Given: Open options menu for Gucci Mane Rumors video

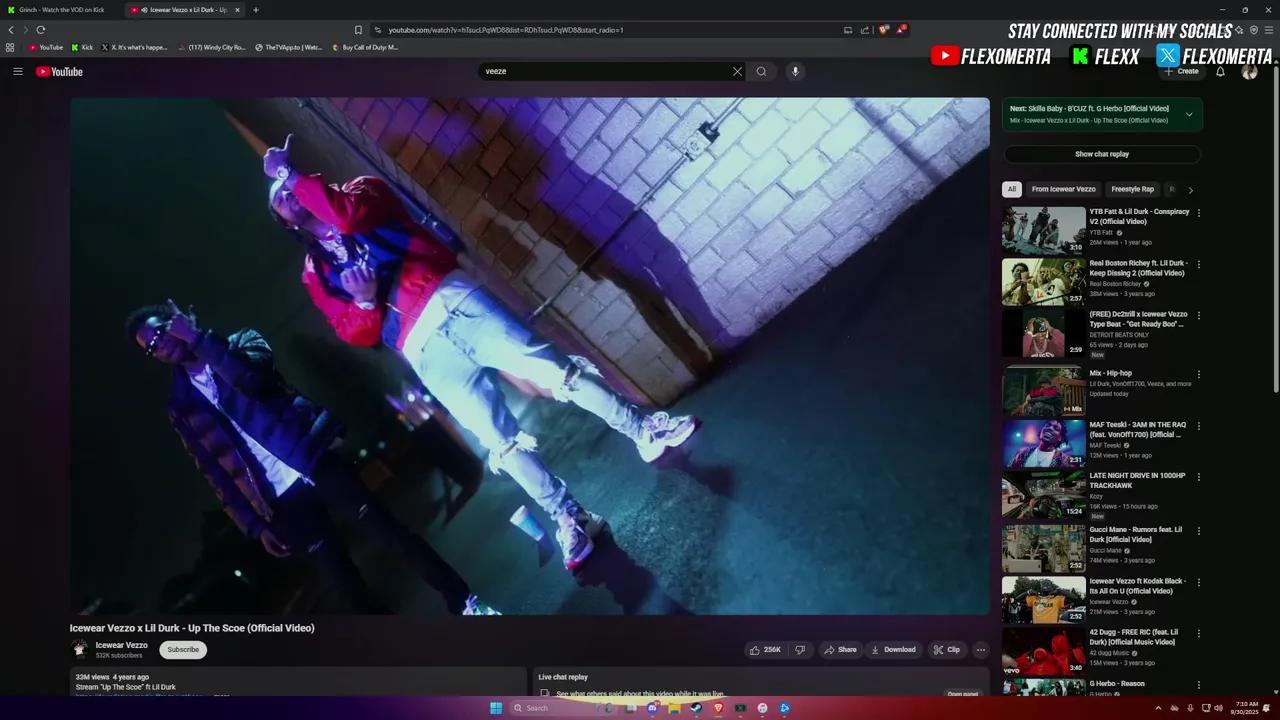Looking at the screenshot, I should point(1199,531).
